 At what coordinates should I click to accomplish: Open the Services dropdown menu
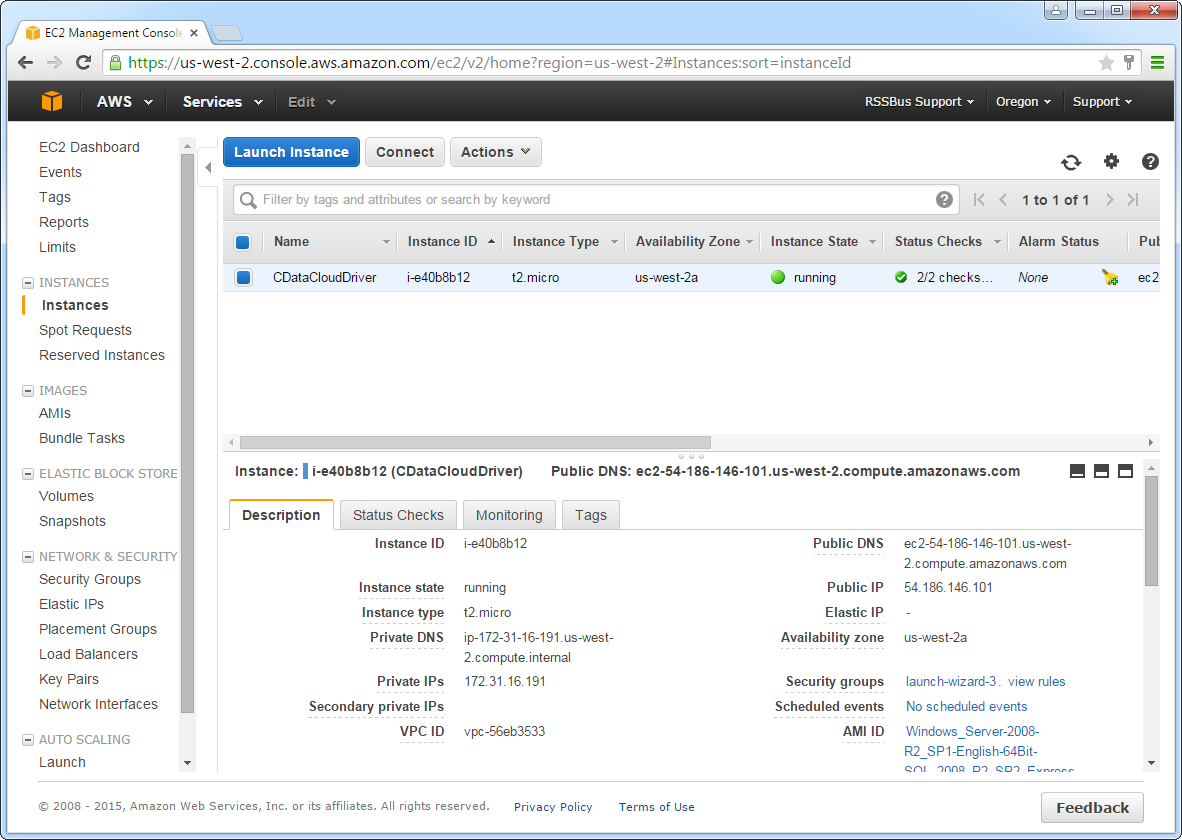pyautogui.click(x=222, y=102)
